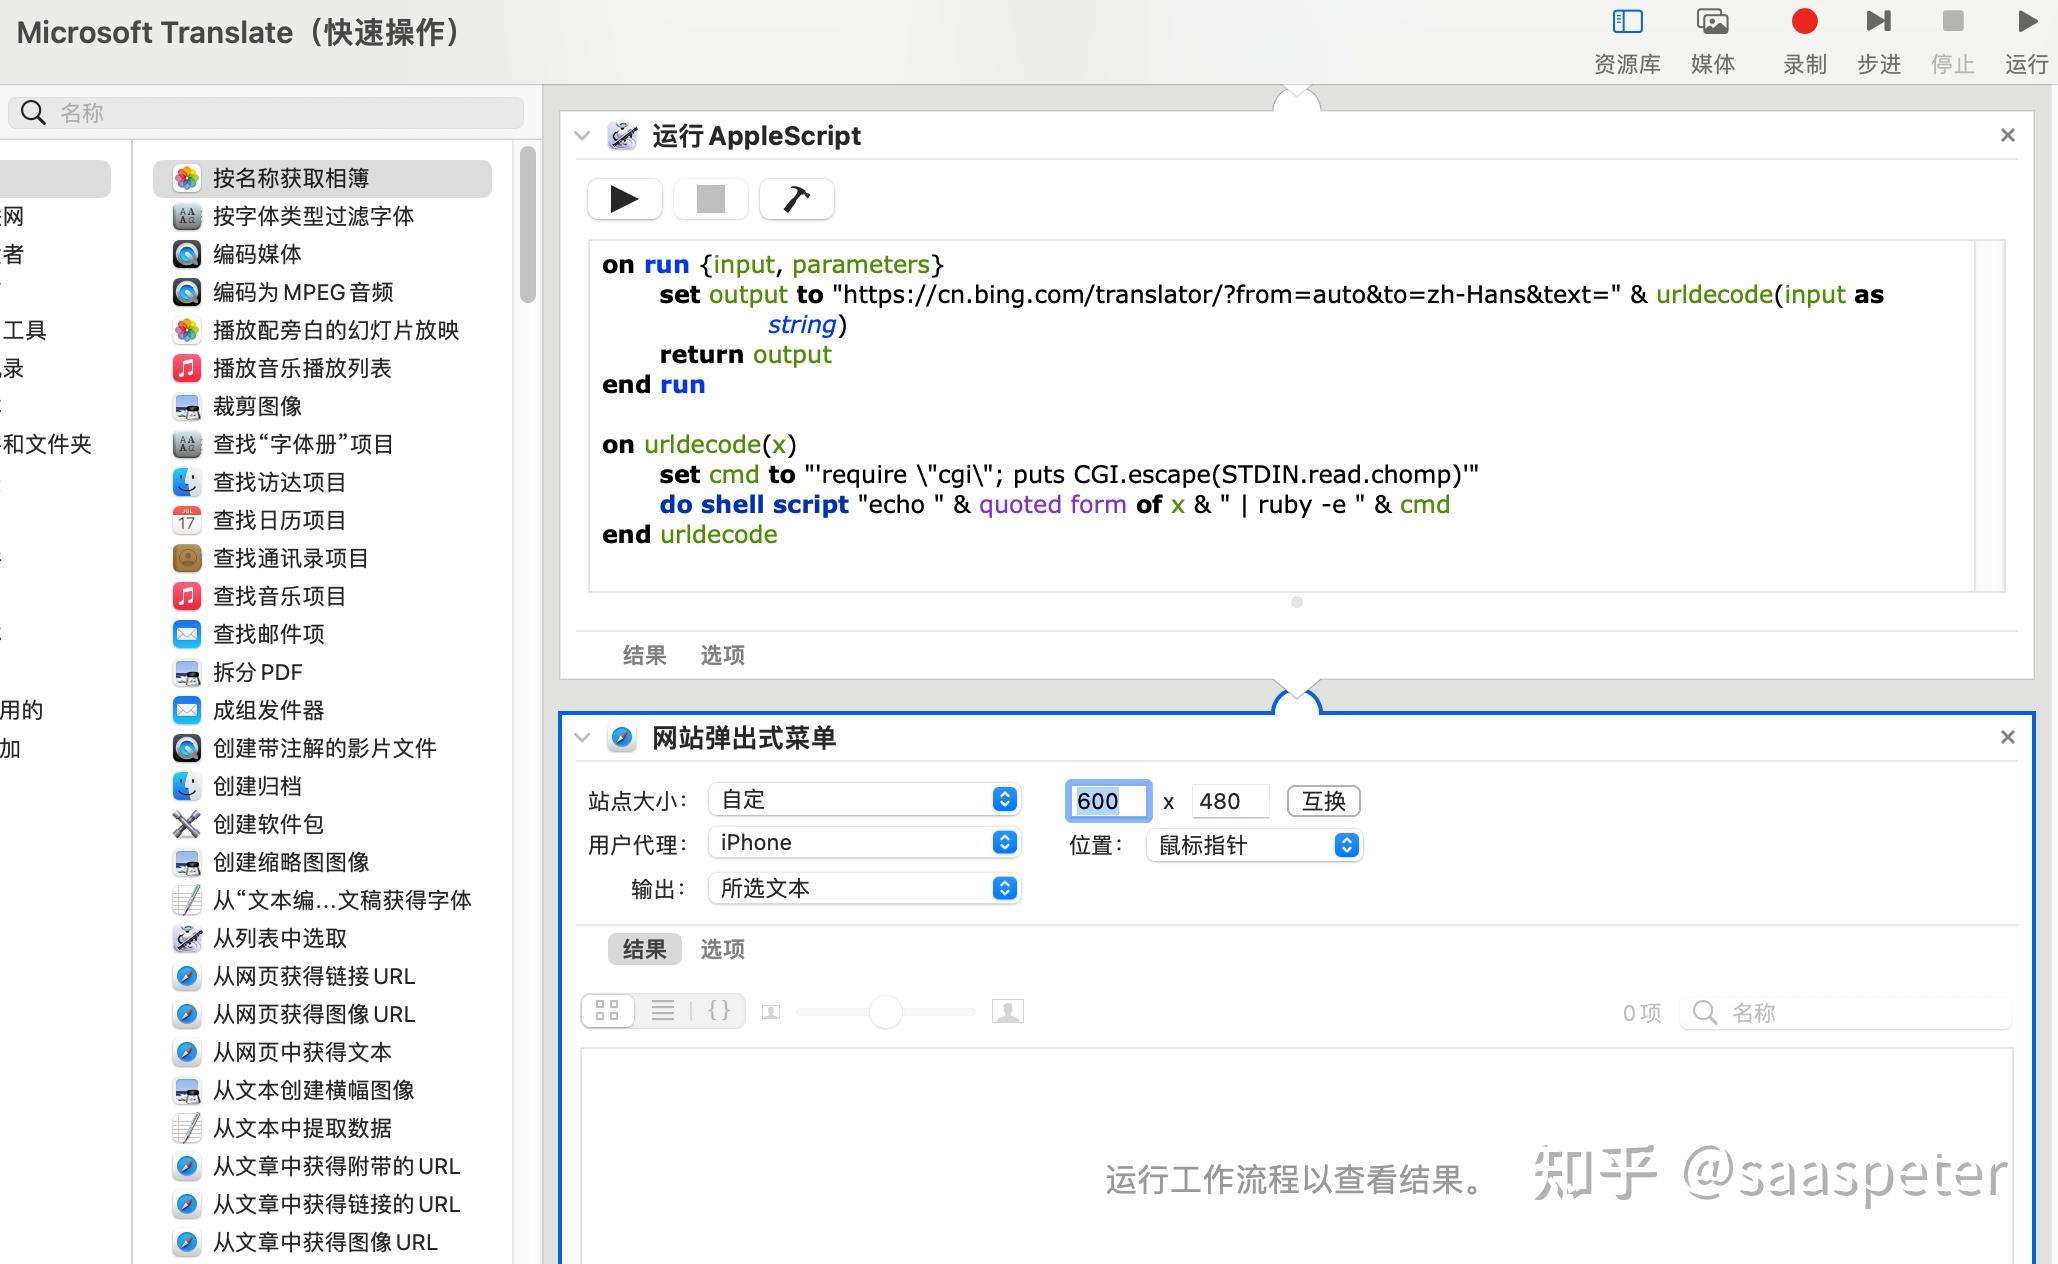Start recording with the 录制 button
This screenshot has width=2058, height=1264.
tap(1804, 41)
